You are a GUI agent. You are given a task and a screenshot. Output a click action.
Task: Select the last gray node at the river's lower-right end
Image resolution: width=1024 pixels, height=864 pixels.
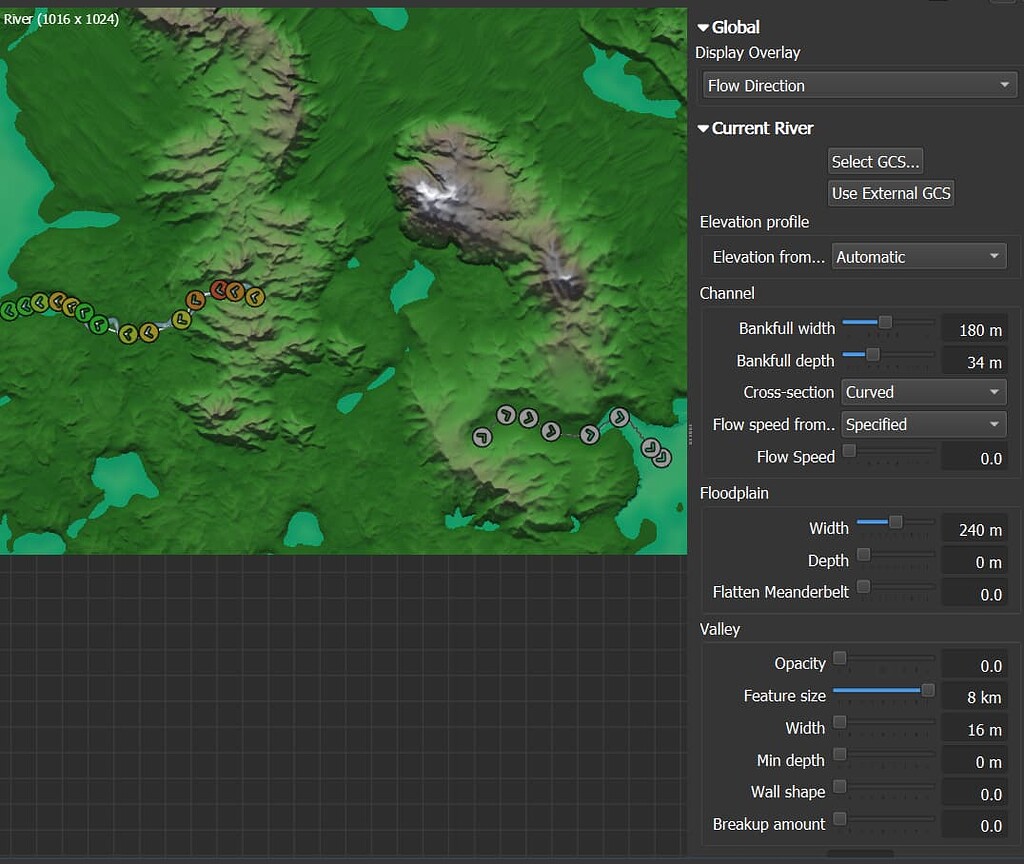pyautogui.click(x=661, y=457)
